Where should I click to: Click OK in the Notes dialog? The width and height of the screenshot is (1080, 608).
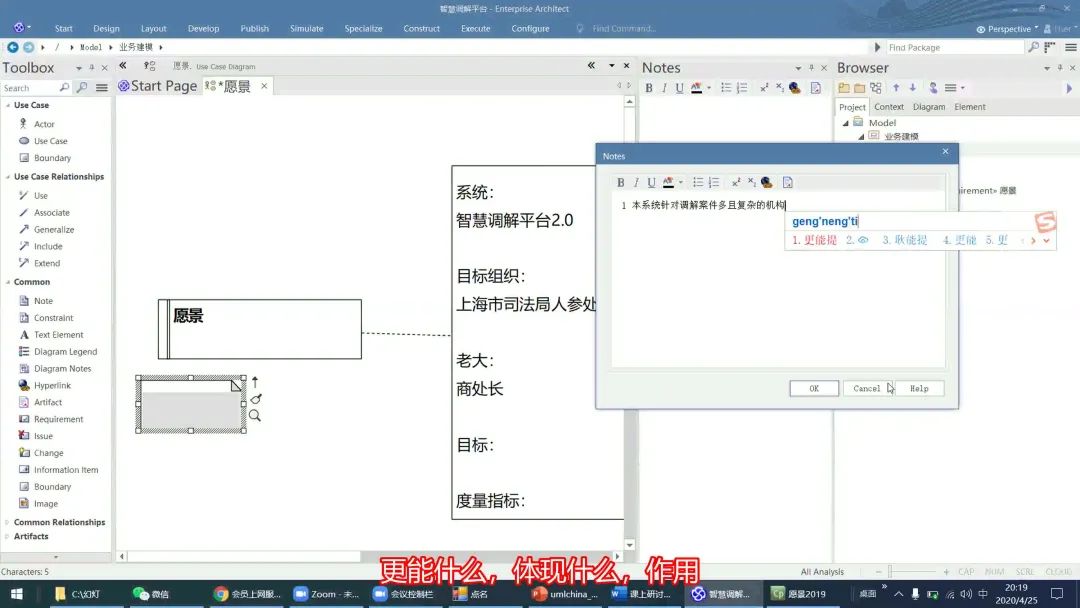pyautogui.click(x=814, y=388)
